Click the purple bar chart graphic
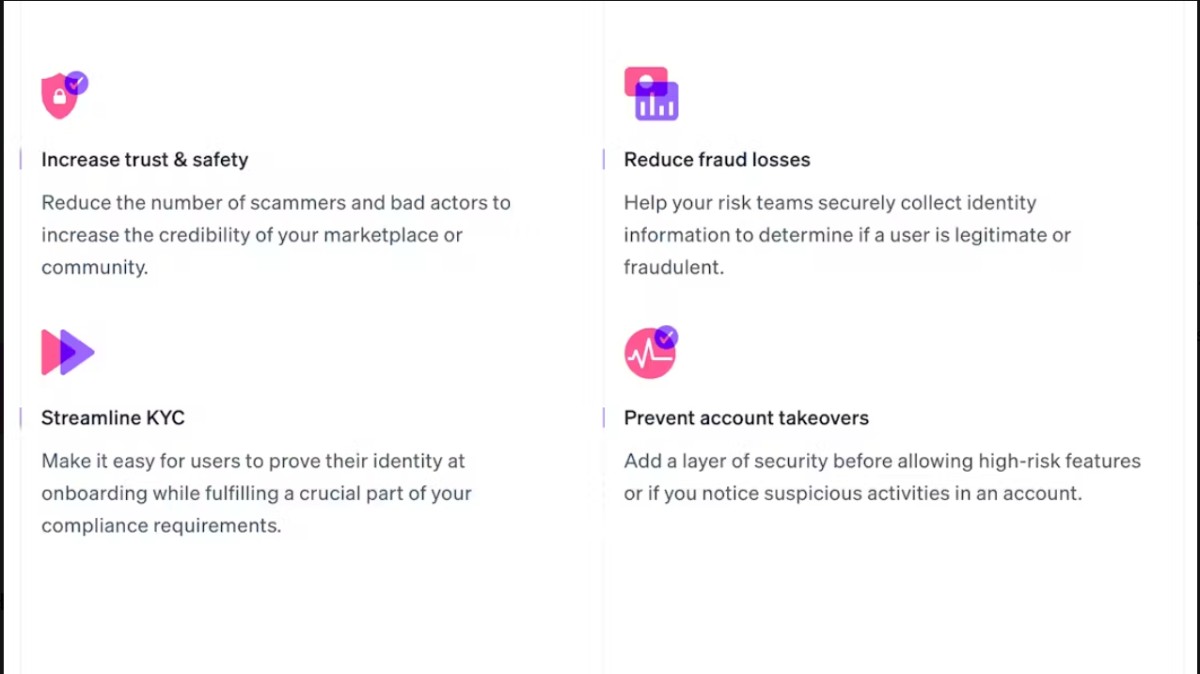Screen dimensions: 1200x674 [657, 101]
